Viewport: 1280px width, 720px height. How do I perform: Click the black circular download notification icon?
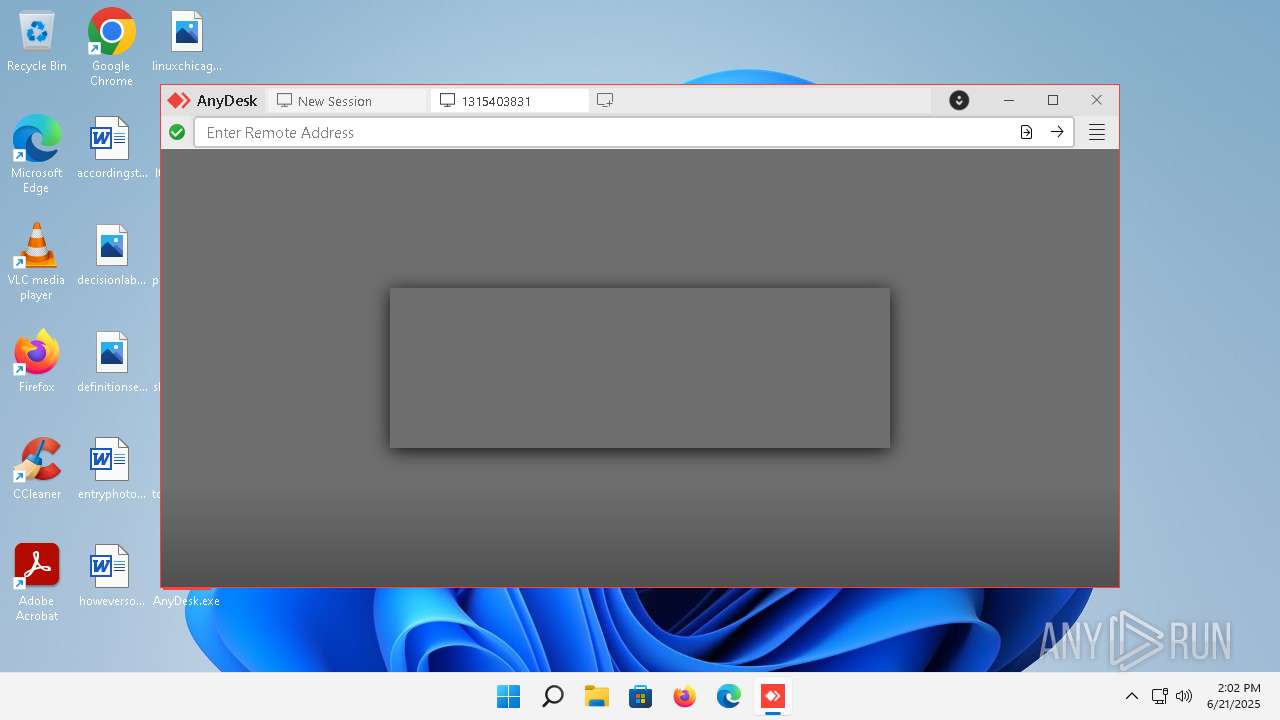tap(959, 100)
